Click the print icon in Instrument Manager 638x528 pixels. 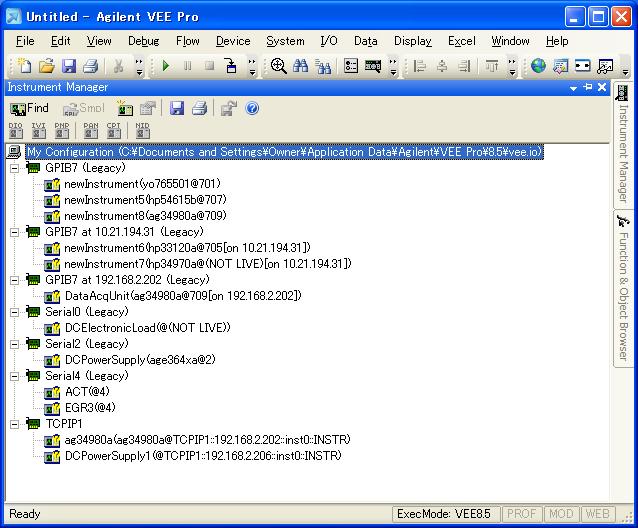point(199,108)
